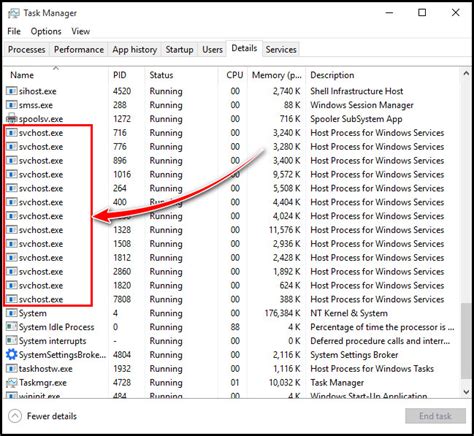Select the taskhostw.exe process name

(45, 369)
